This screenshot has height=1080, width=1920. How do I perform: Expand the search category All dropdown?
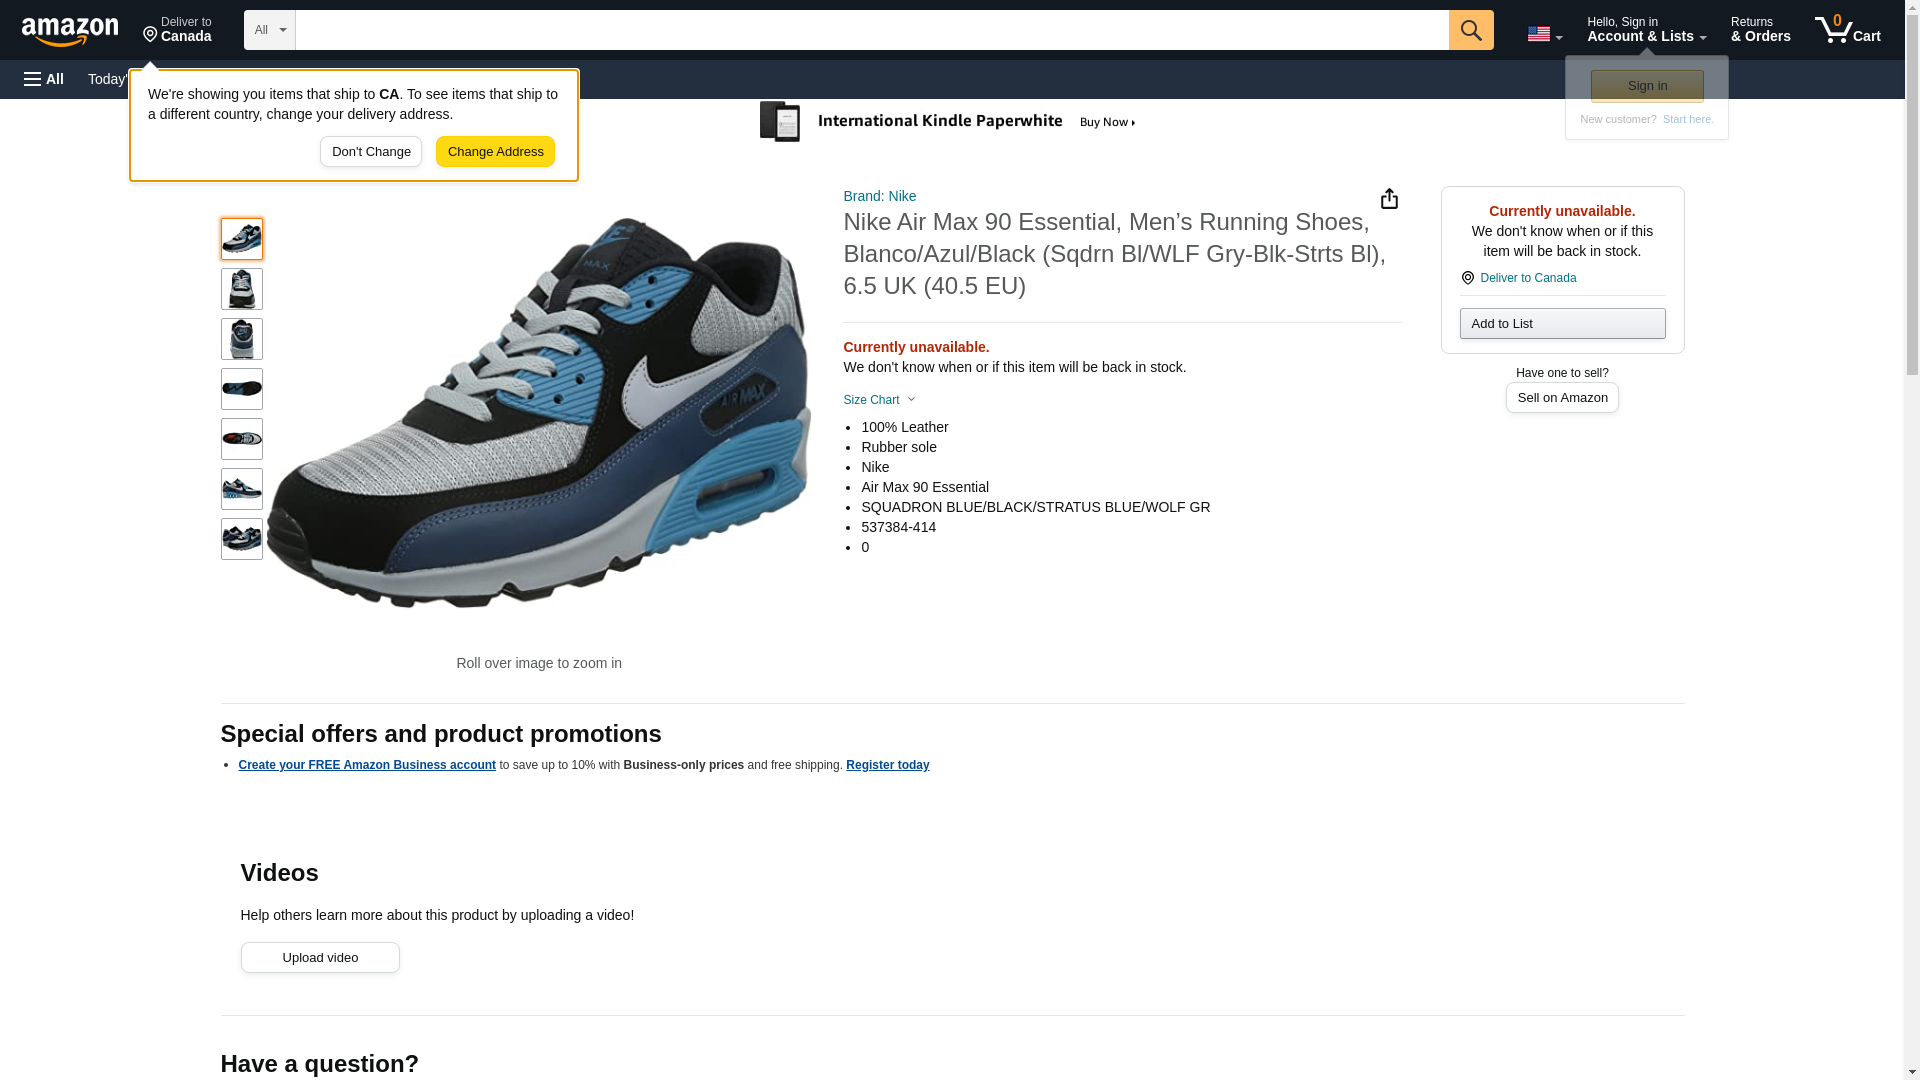(x=270, y=30)
